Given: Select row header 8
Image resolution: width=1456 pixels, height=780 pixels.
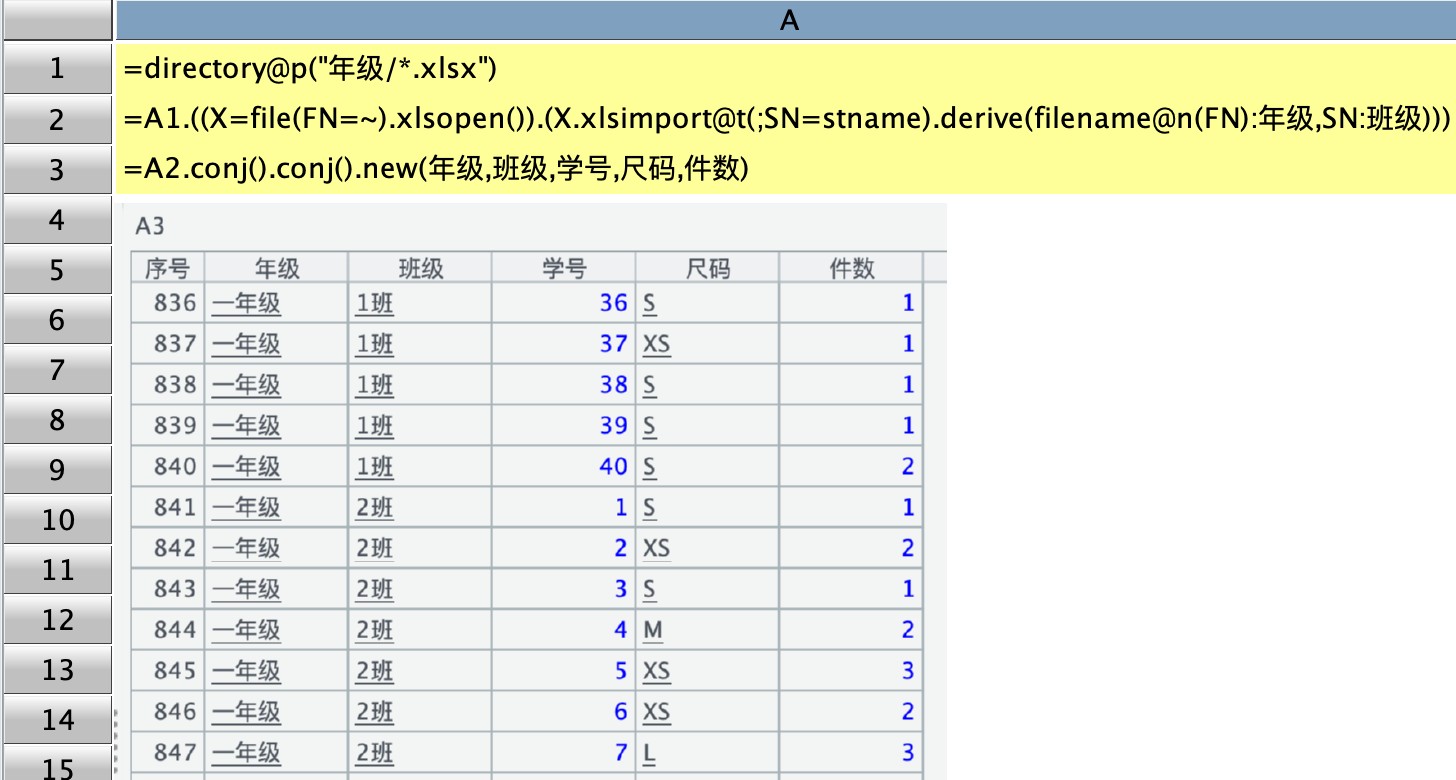Looking at the screenshot, I should click(56, 419).
